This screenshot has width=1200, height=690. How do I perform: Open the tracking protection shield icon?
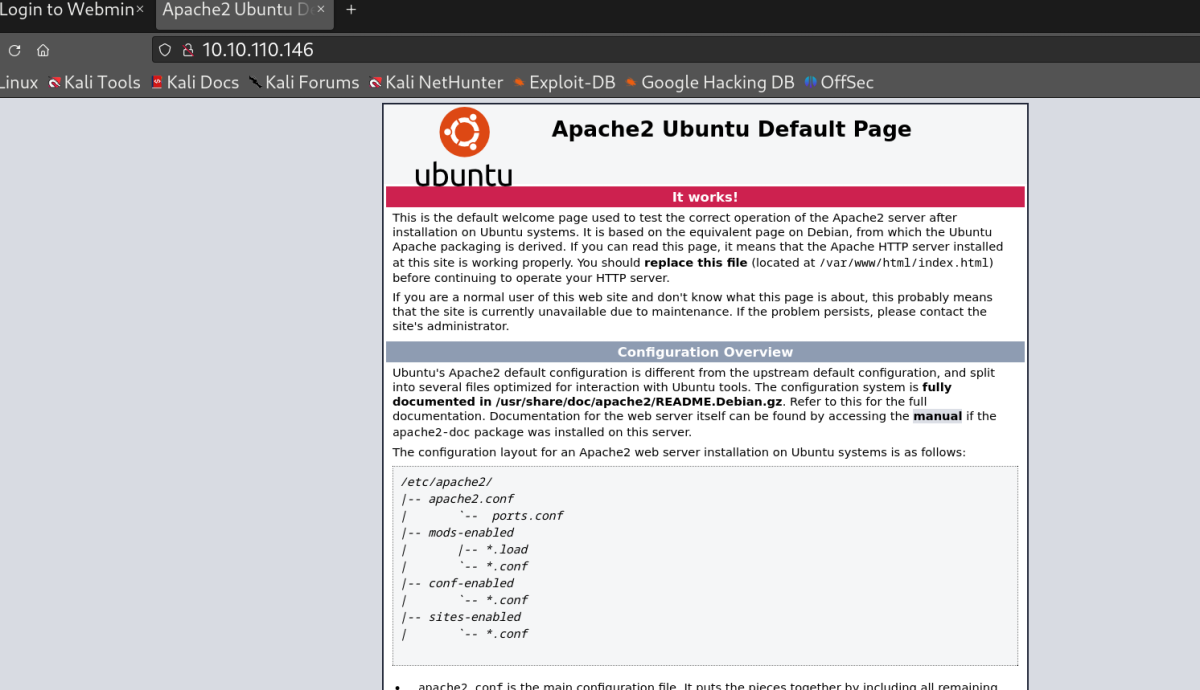click(x=166, y=50)
